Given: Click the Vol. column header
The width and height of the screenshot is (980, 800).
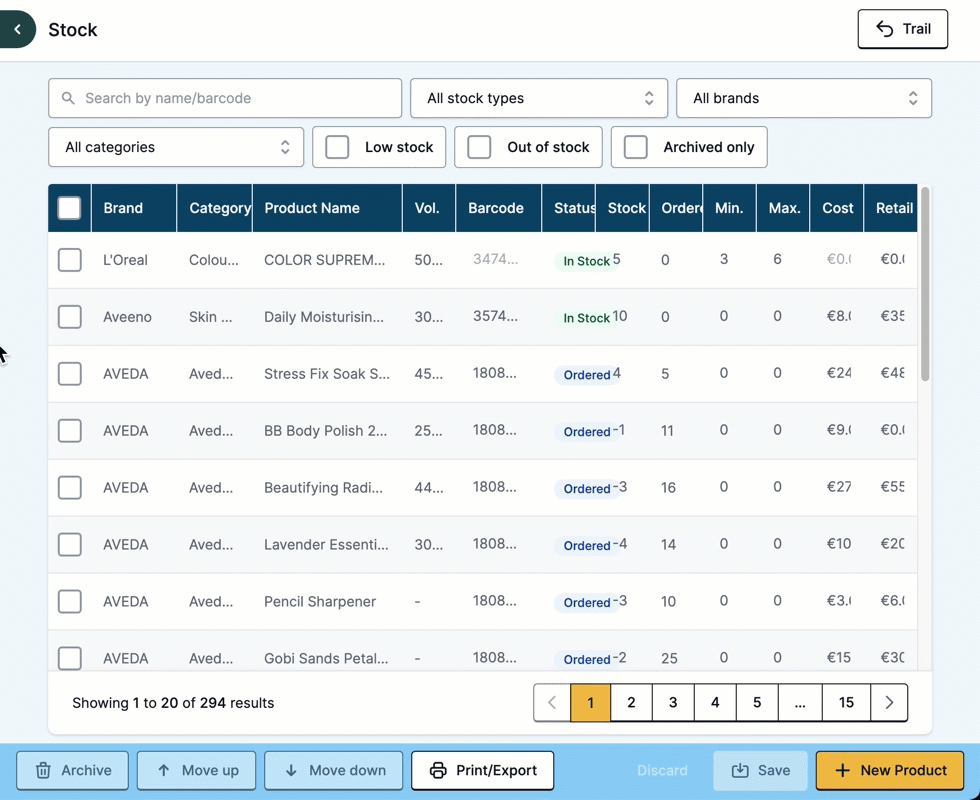Looking at the screenshot, I should click(x=429, y=208).
